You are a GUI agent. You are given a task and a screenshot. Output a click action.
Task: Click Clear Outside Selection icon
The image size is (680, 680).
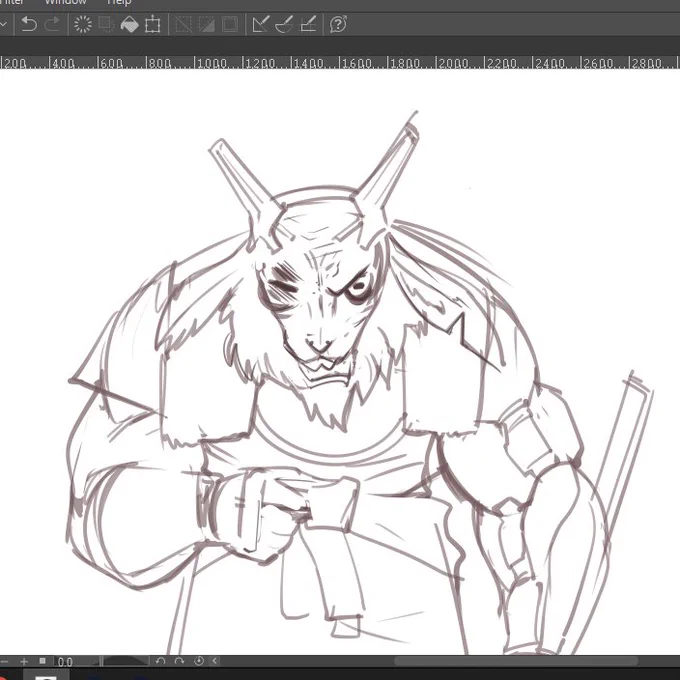pos(105,24)
